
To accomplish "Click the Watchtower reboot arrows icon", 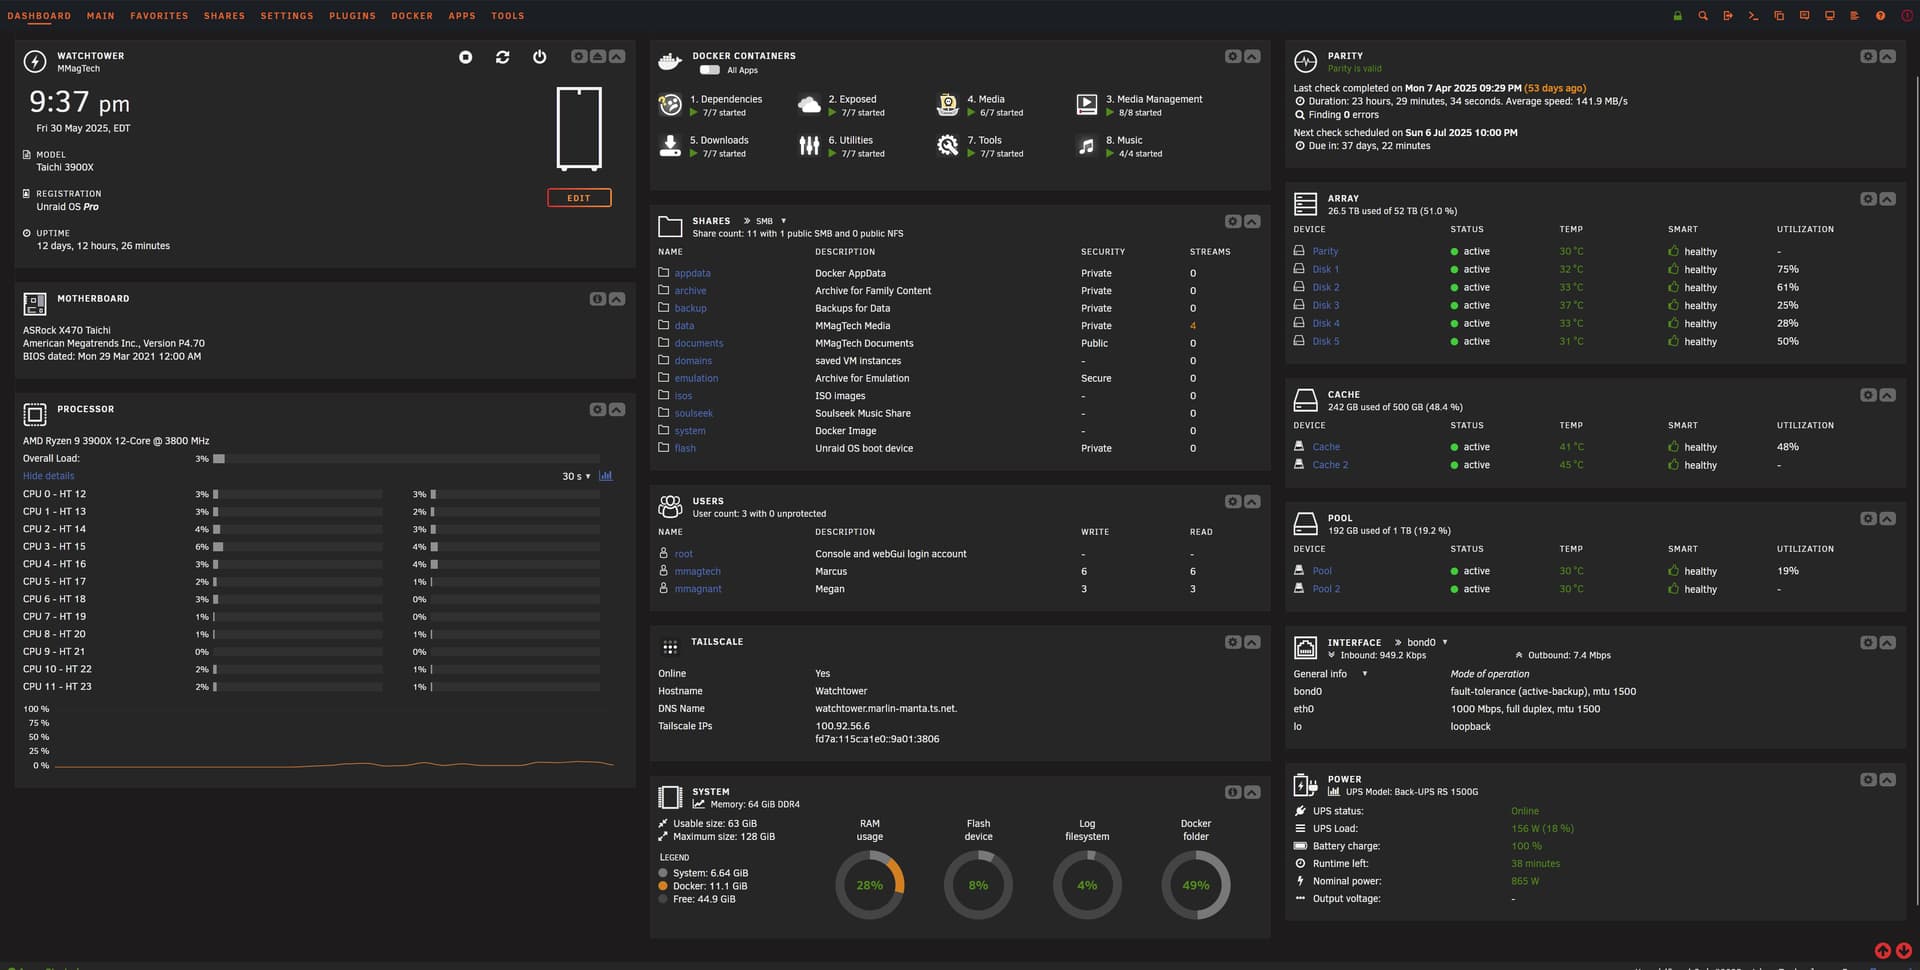I will pyautogui.click(x=502, y=57).
